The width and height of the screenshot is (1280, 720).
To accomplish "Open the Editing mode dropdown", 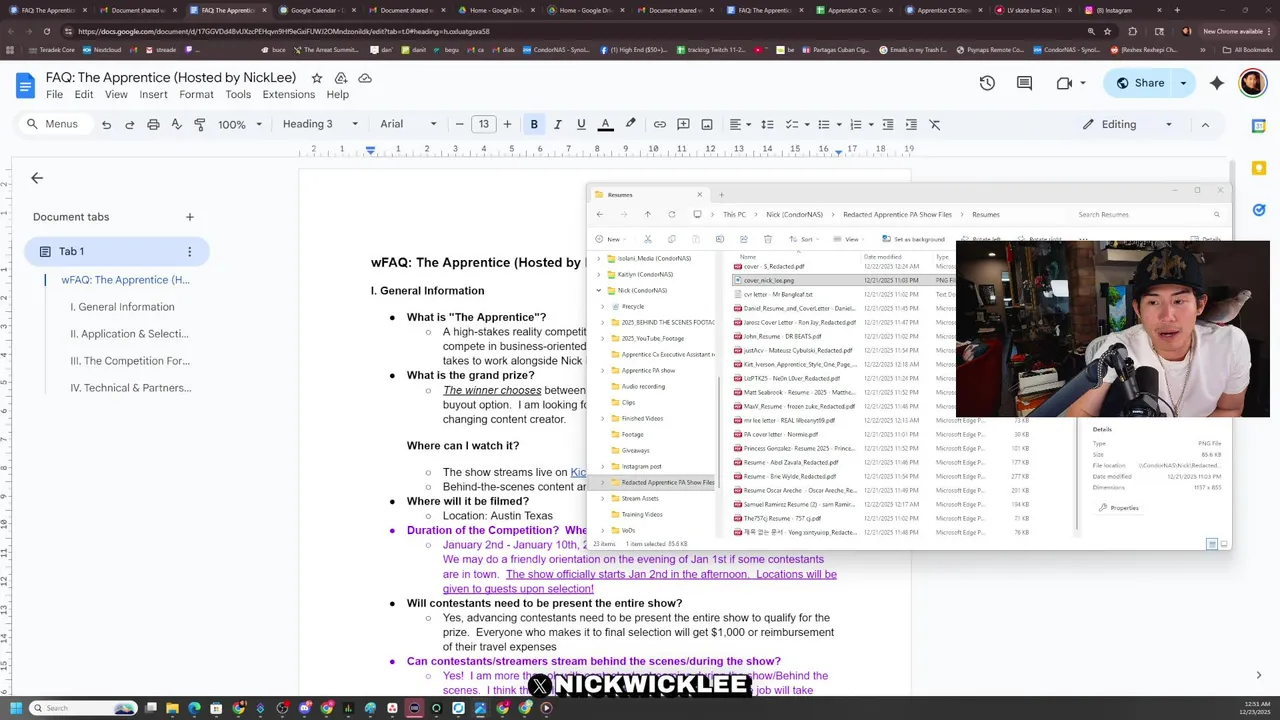I will [x=1127, y=124].
